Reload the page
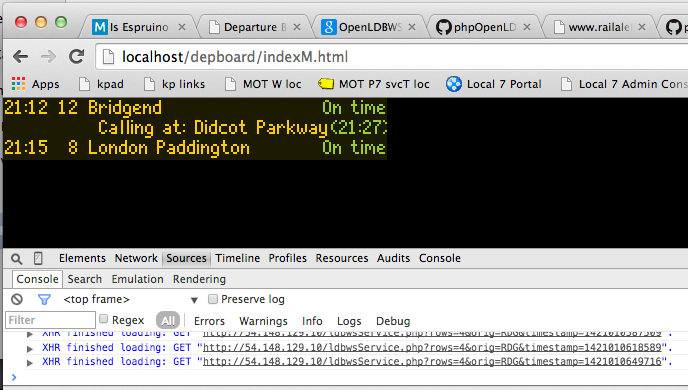Screen dimensions: 688x390 pos(77,56)
